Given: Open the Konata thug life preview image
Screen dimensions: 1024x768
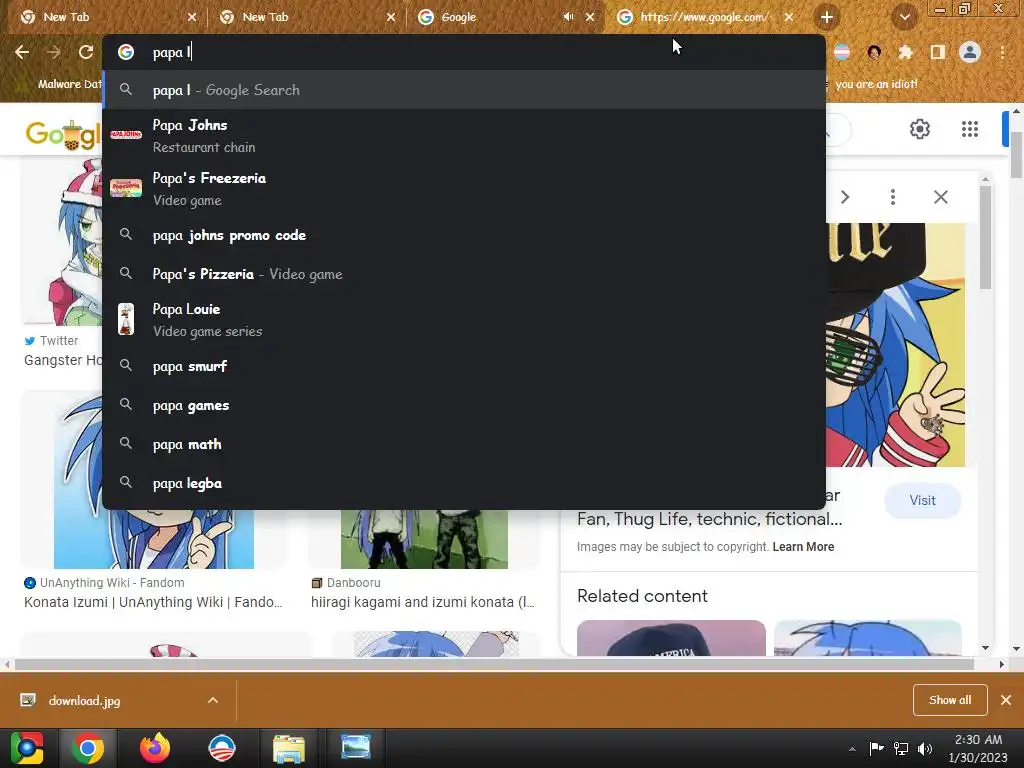Looking at the screenshot, I should pyautogui.click(x=895, y=345).
